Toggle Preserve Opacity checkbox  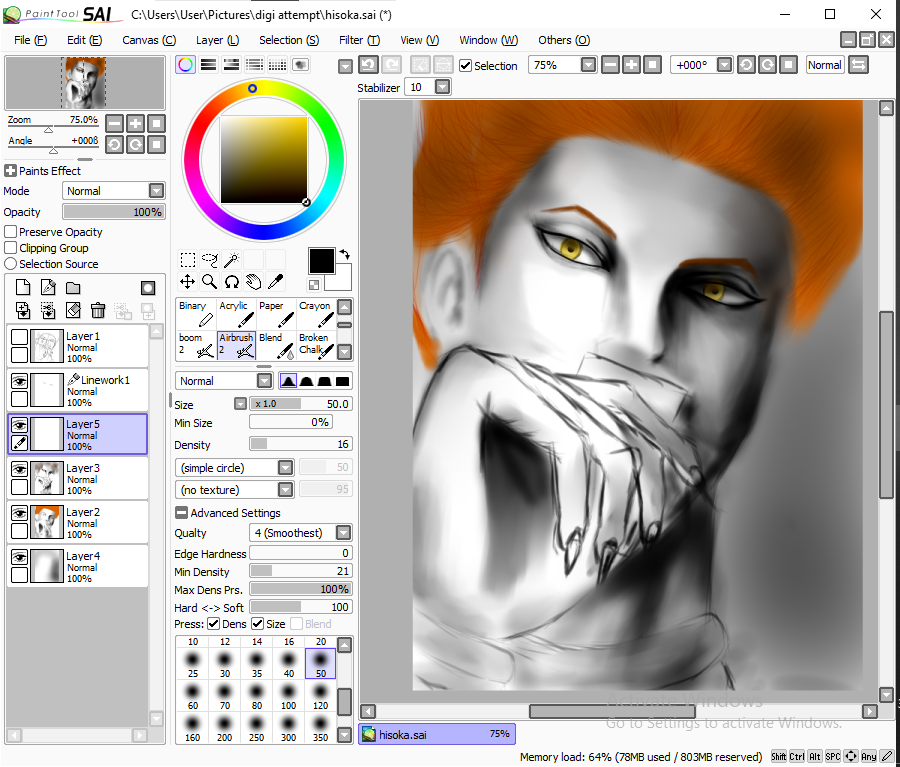pos(10,232)
